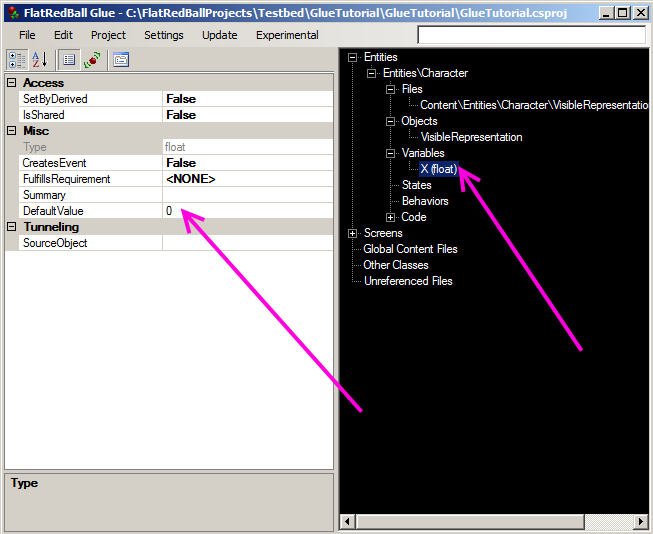This screenshot has height=534, width=653.
Task: Select the Content\Entities\Character file entry
Action: tap(534, 105)
